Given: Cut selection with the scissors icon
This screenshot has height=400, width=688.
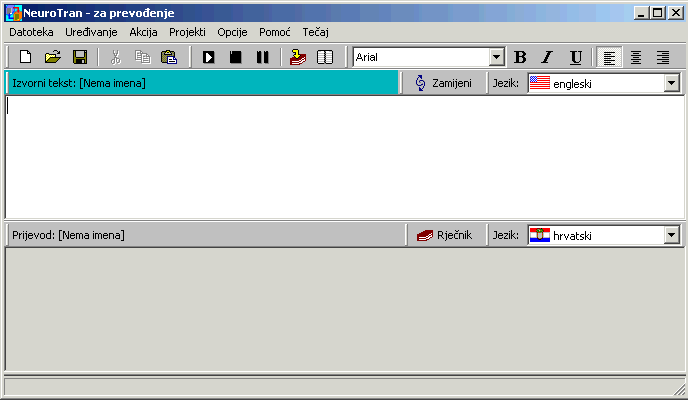Looking at the screenshot, I should pyautogui.click(x=115, y=57).
